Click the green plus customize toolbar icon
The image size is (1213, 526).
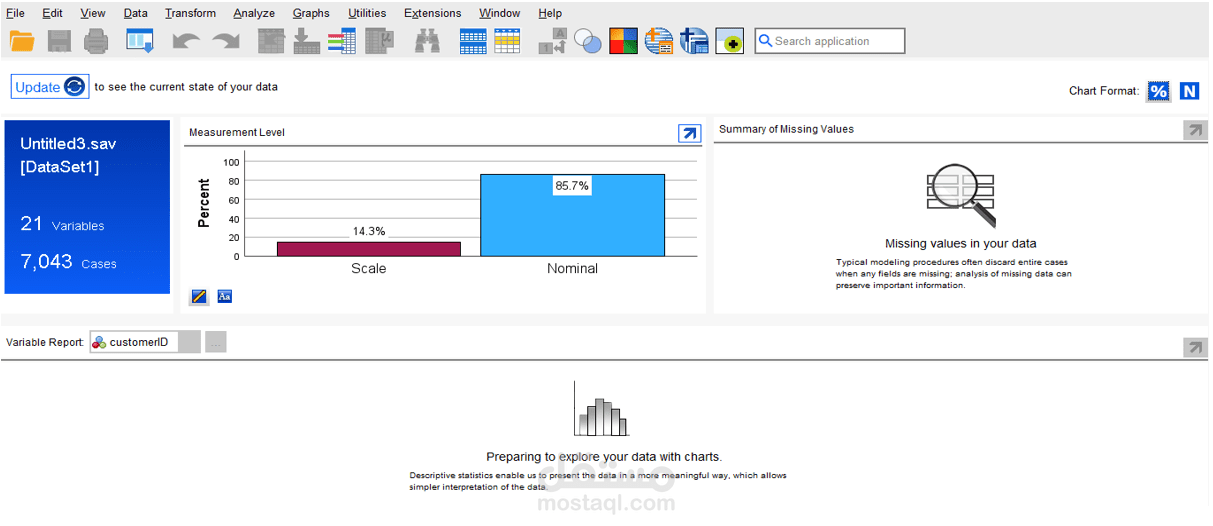(x=729, y=41)
